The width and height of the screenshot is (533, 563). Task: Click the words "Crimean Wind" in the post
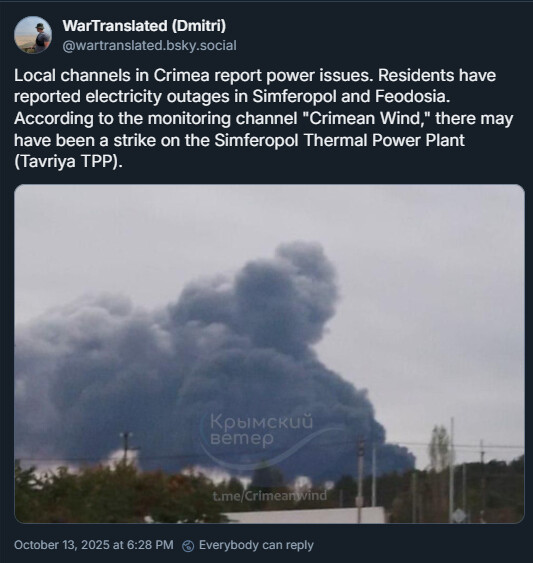click(x=366, y=118)
